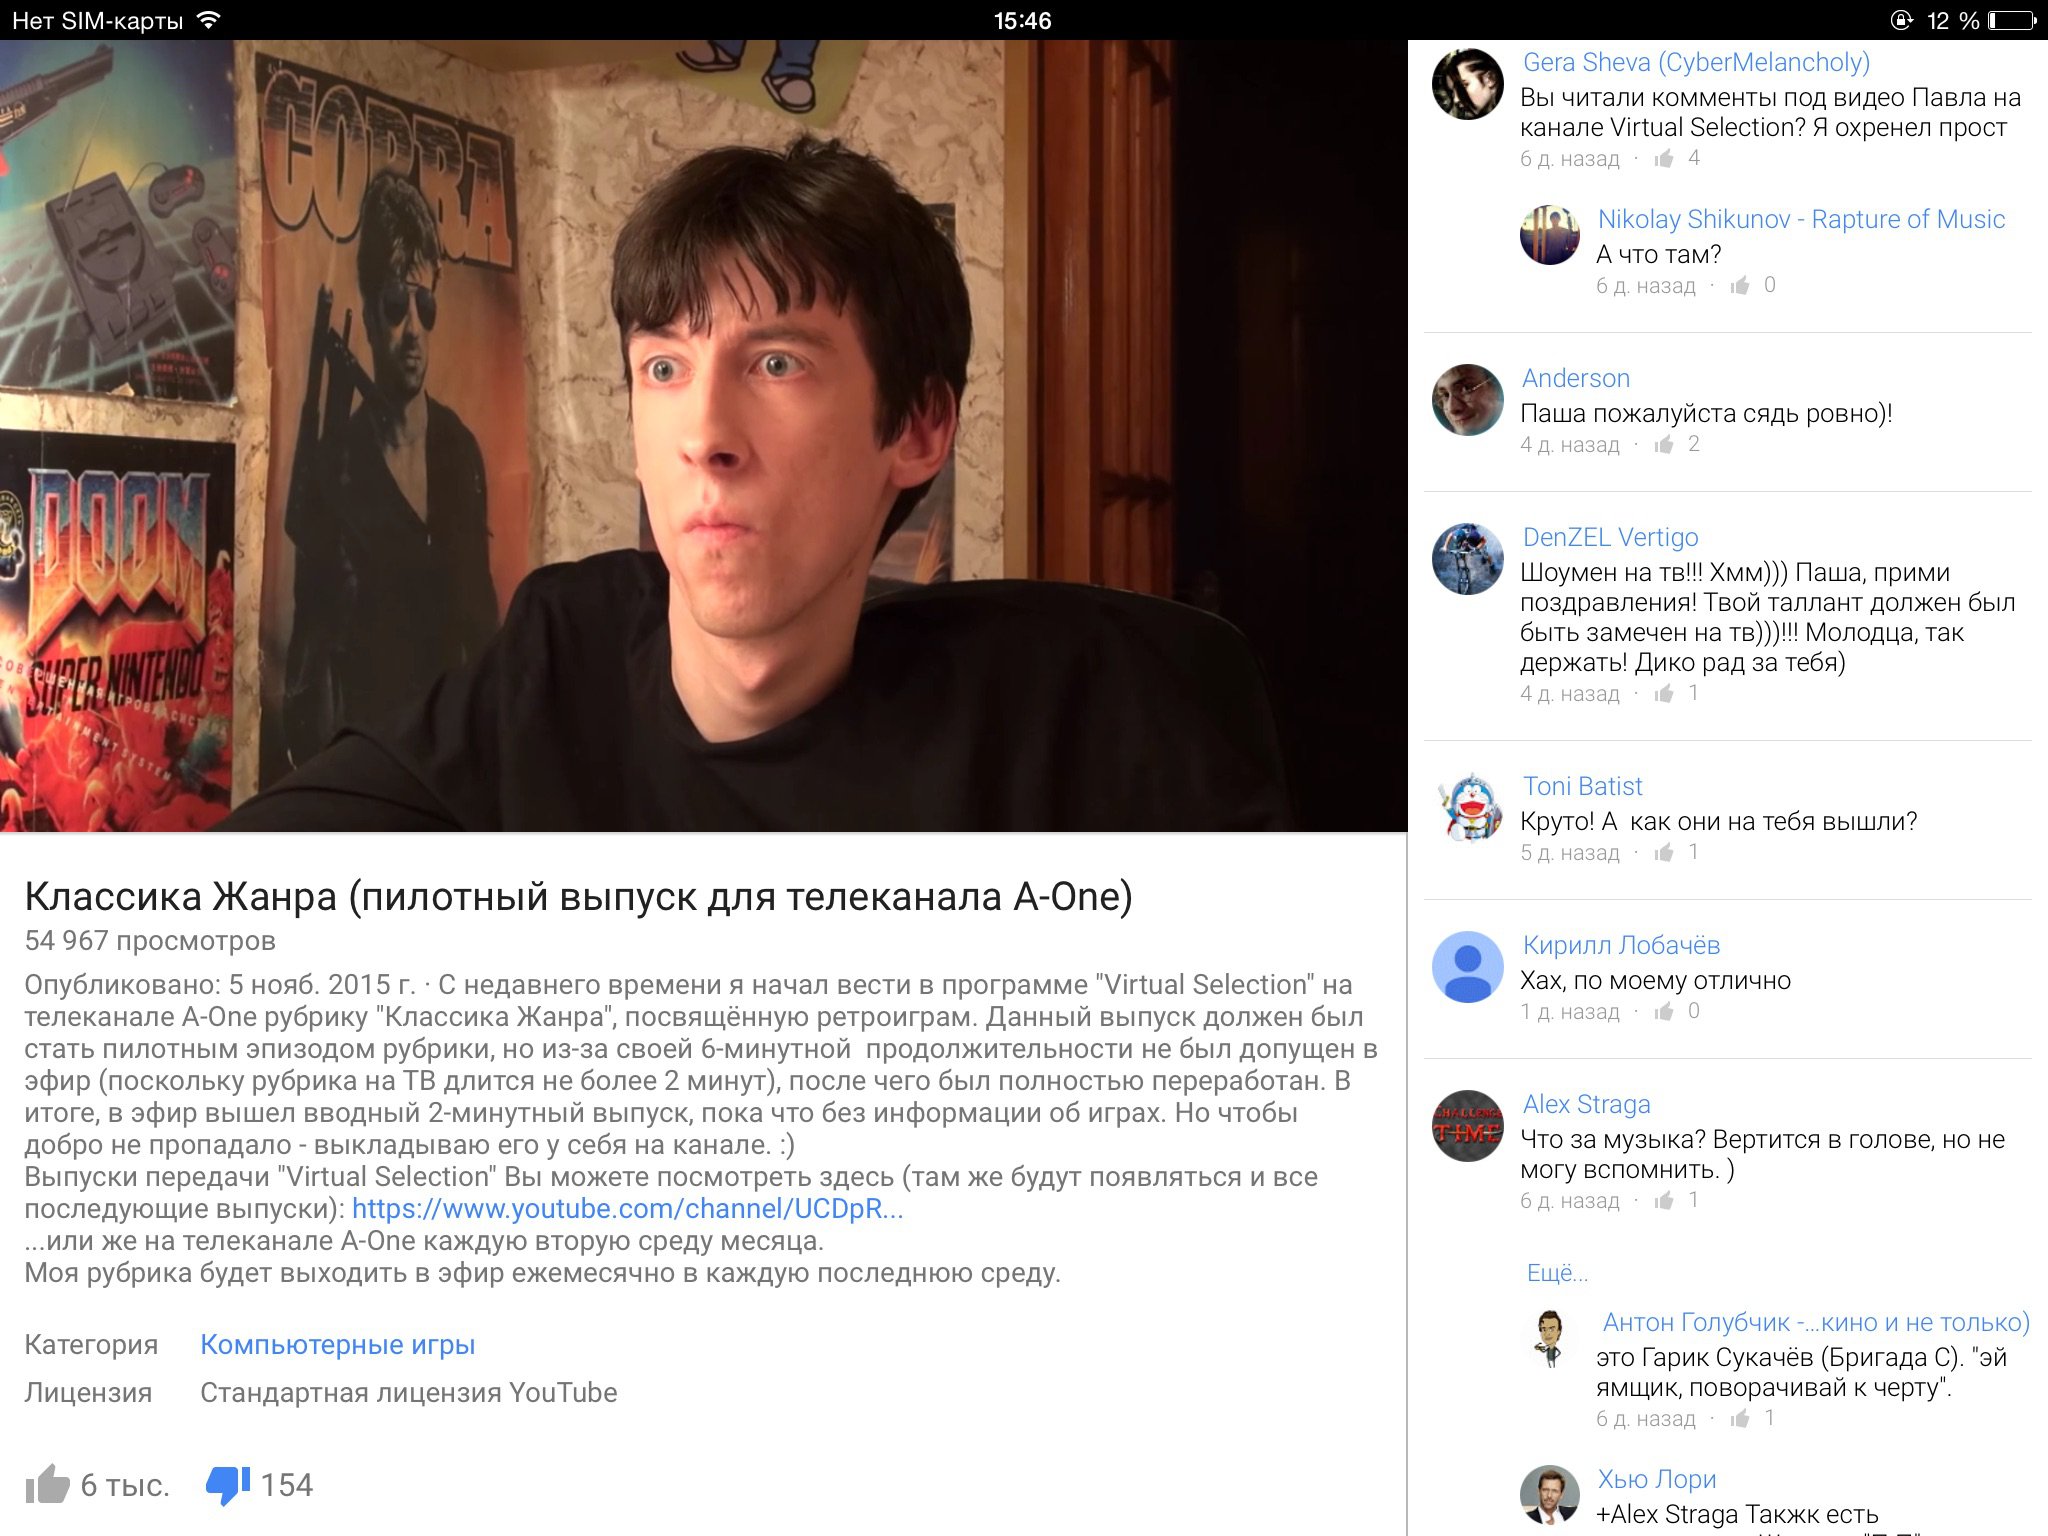Screen dimensions: 2048x1536
Task: Open Gera Sheva (CyberMelancholy) channel name
Action: coord(1696,62)
